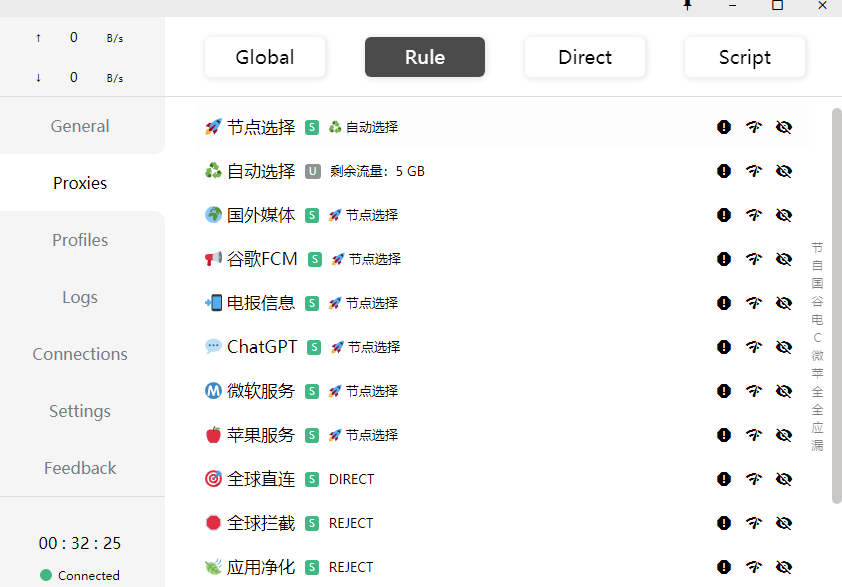Open the Settings page

click(x=79, y=410)
